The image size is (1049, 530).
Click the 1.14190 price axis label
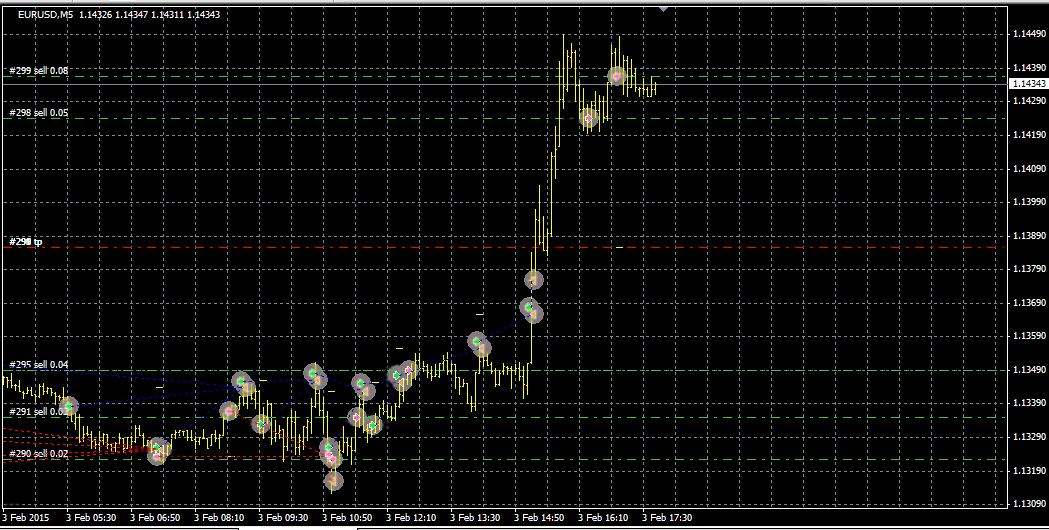pyautogui.click(x=1029, y=135)
